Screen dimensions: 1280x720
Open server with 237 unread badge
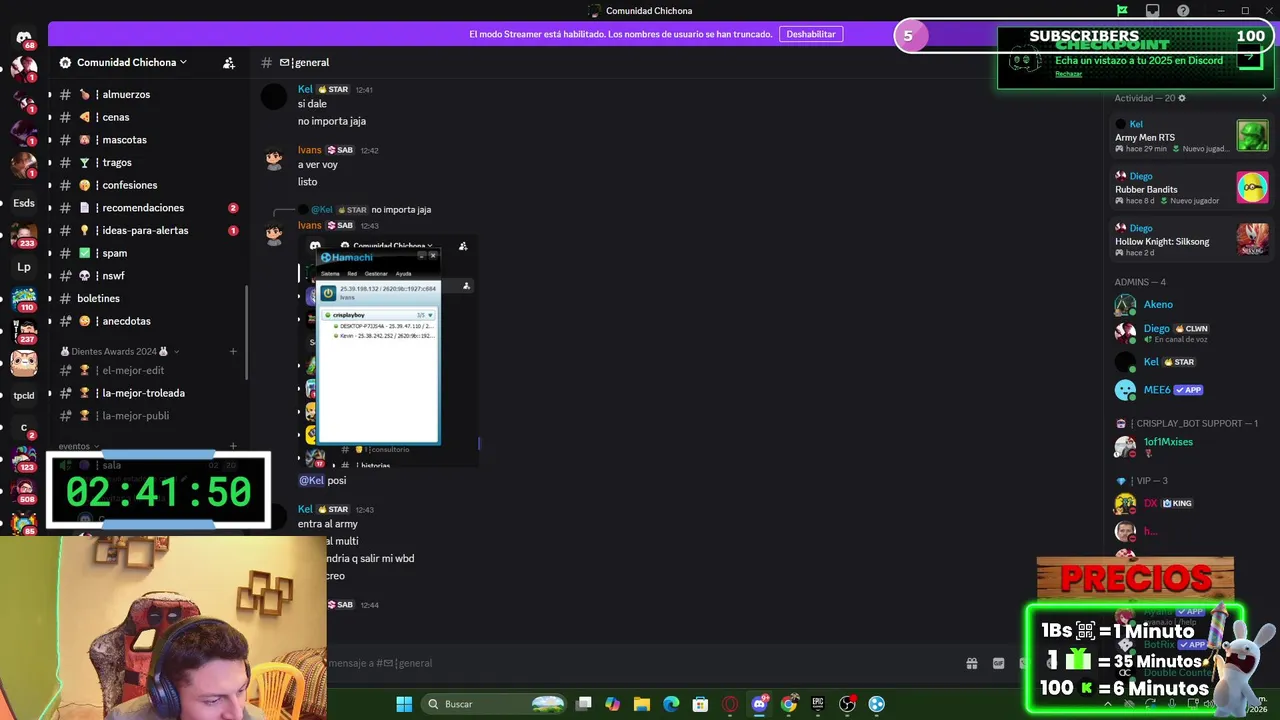tap(24, 331)
